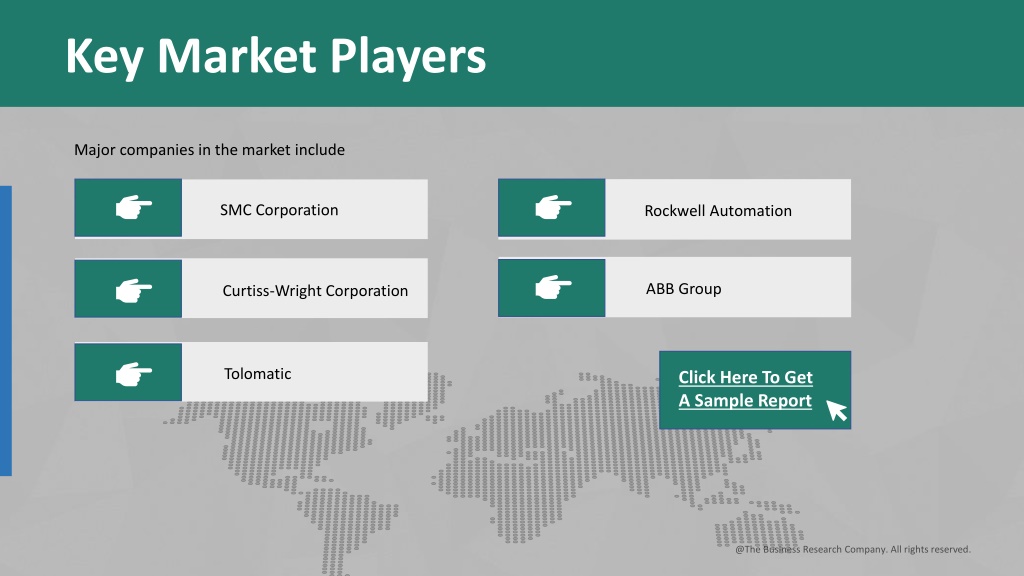Click the Key Market Players heading
The image size is (1024, 576).
pyautogui.click(x=276, y=56)
